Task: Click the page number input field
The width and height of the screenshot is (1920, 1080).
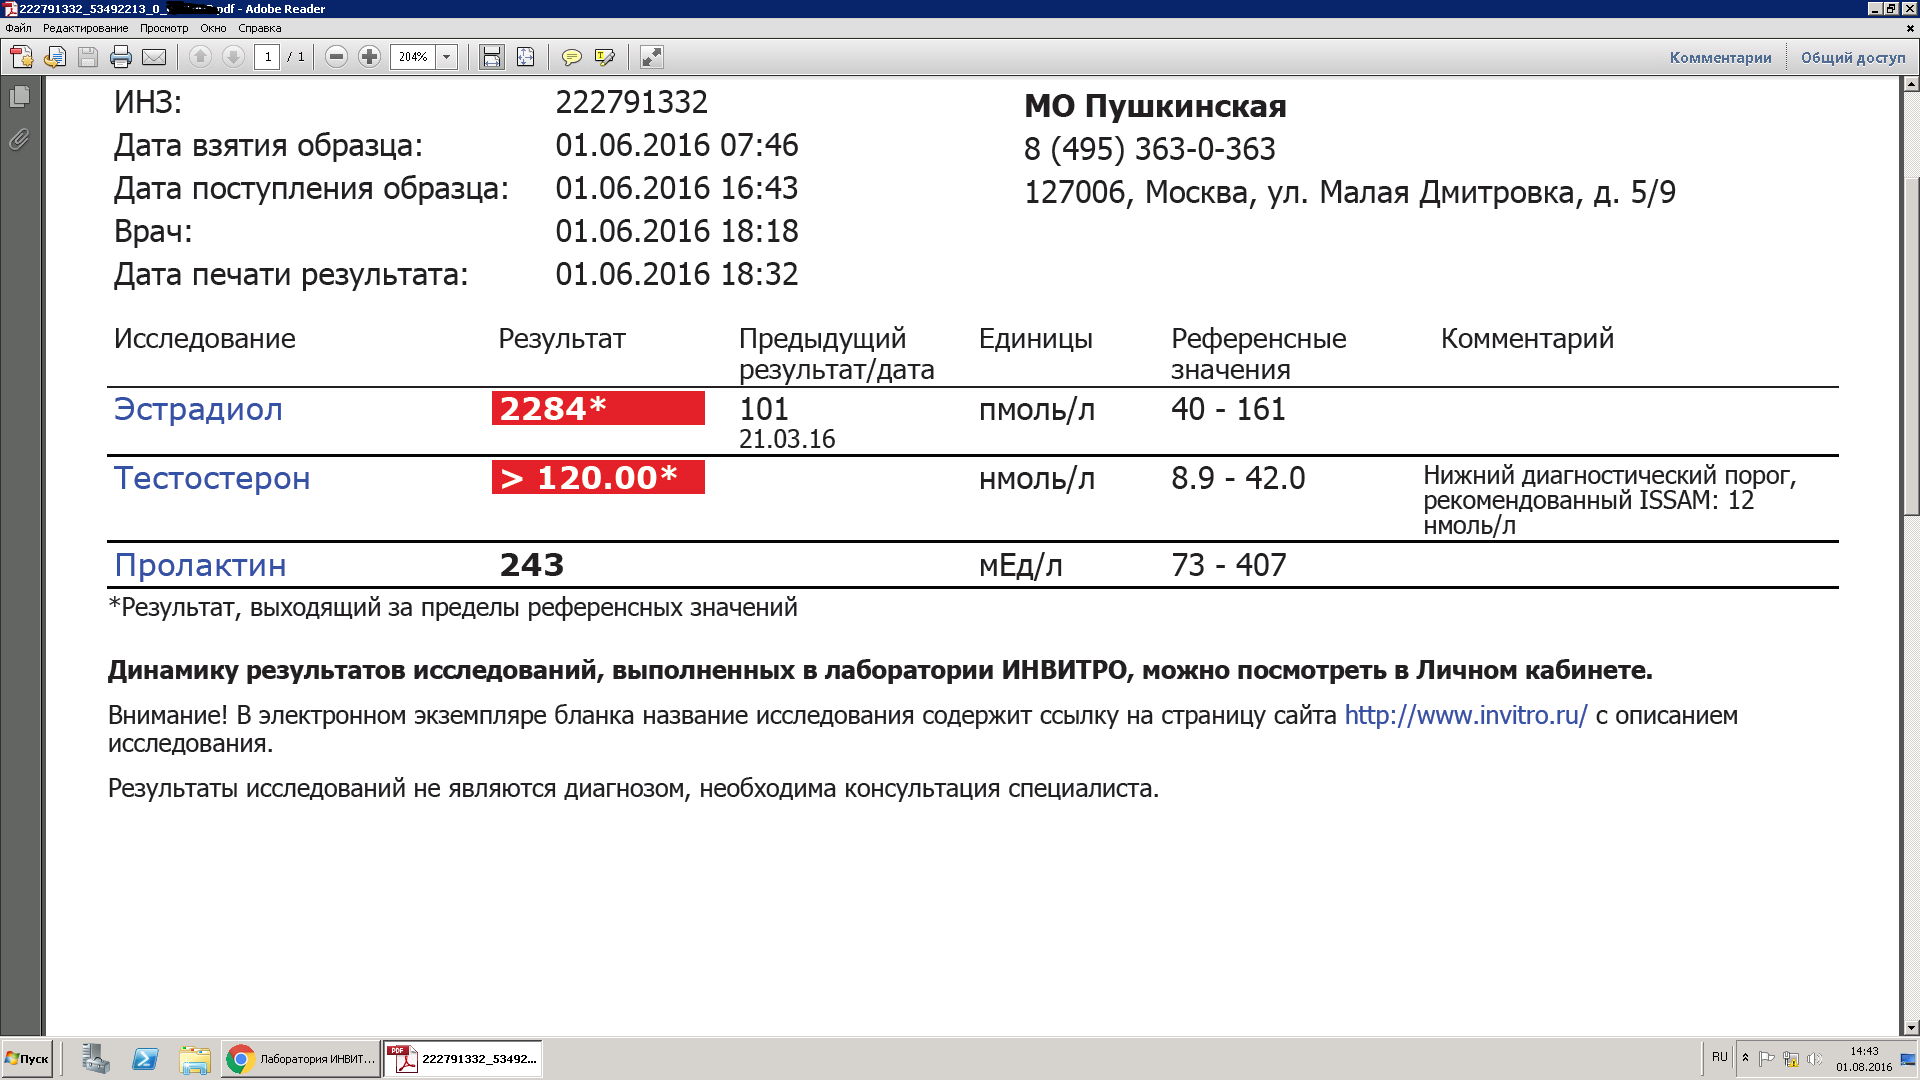Action: tap(267, 57)
